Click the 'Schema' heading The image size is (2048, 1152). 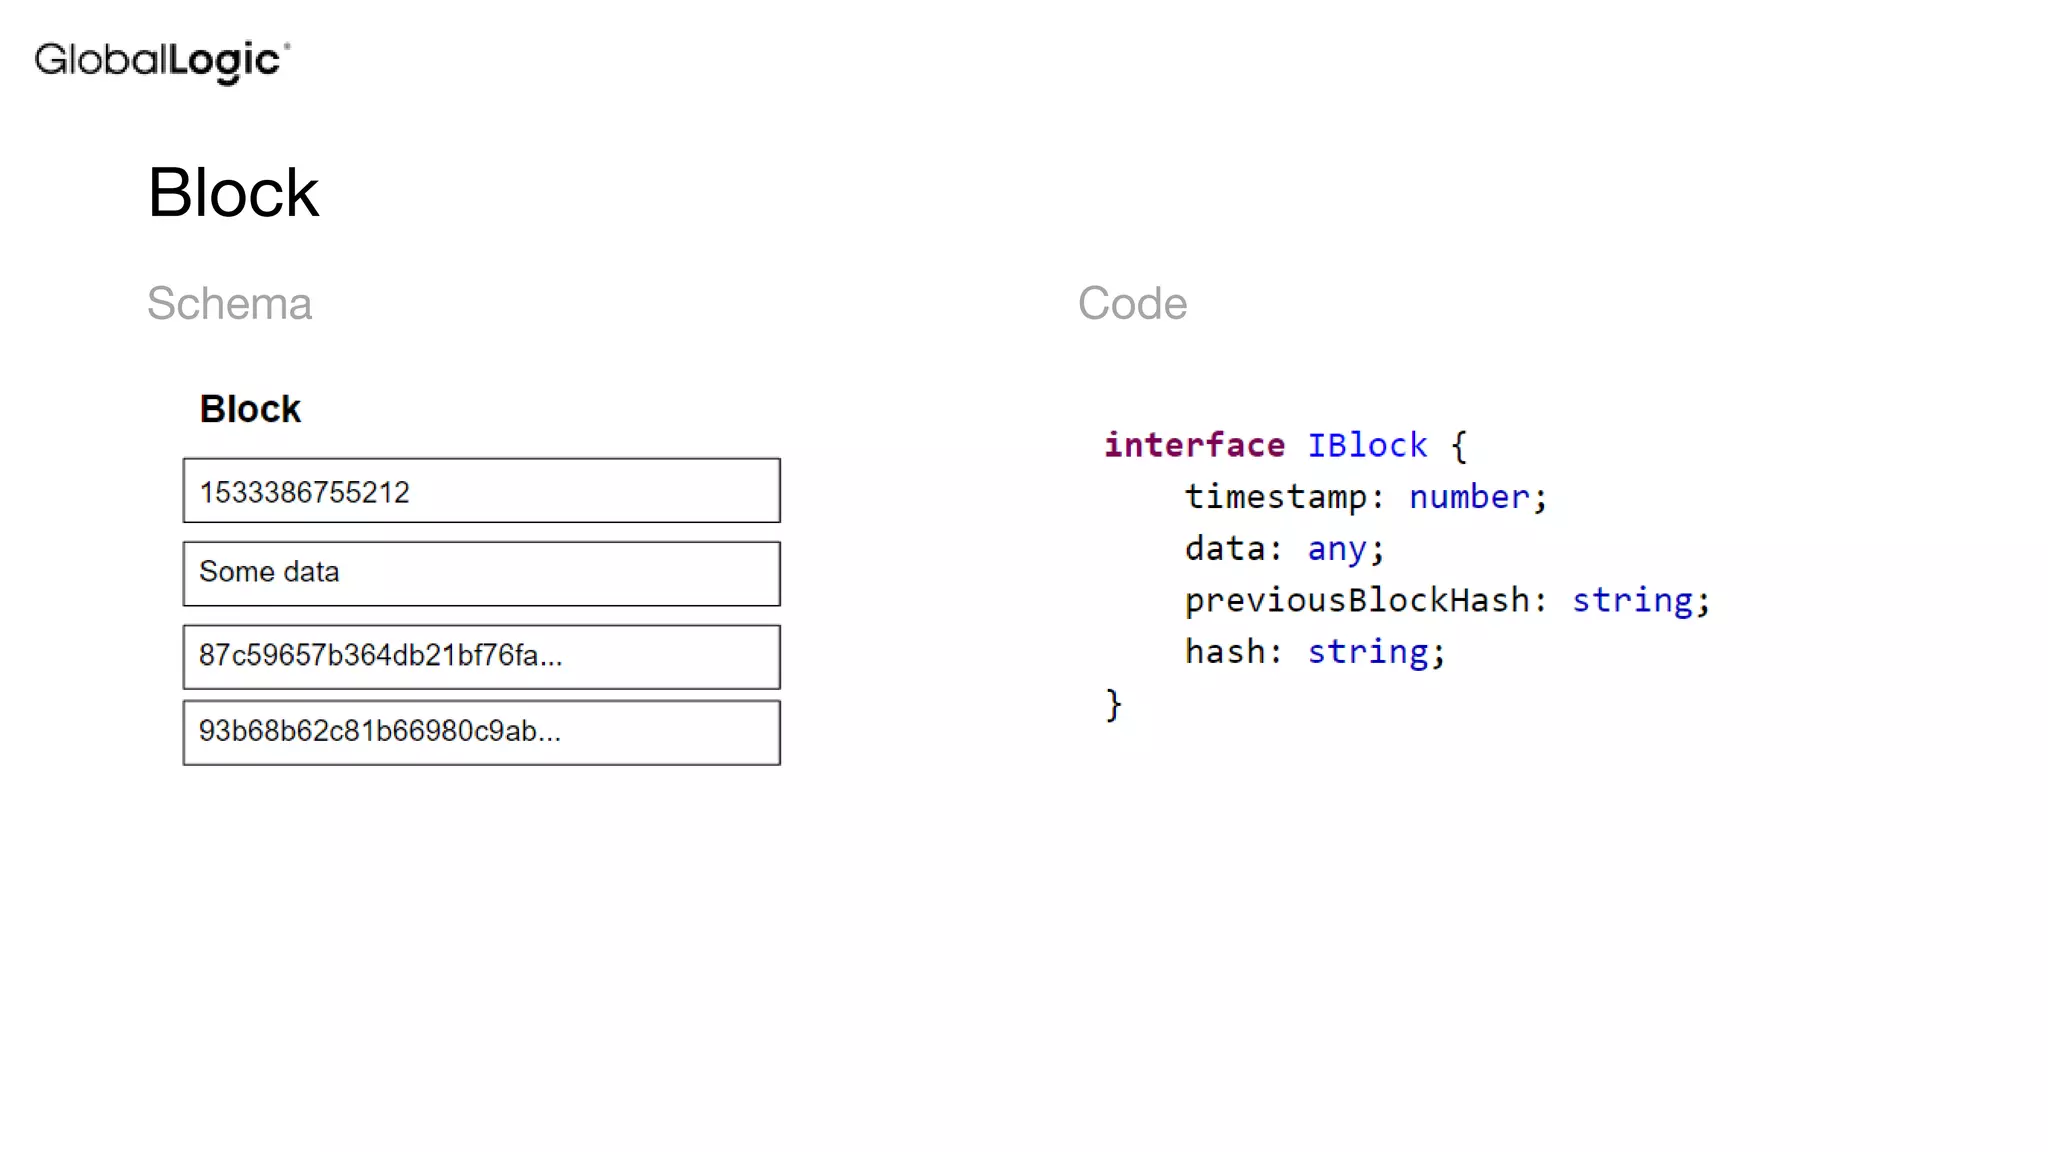[229, 303]
